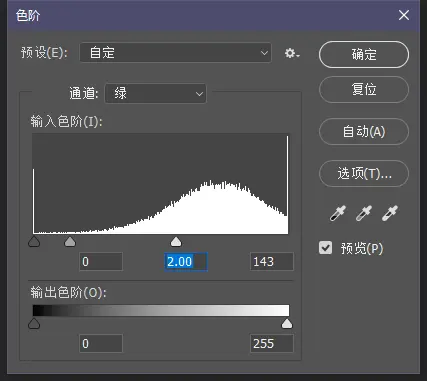Screen dimensions: 427x381
Task: Click the output shadow field showing 0
Action: point(101,343)
